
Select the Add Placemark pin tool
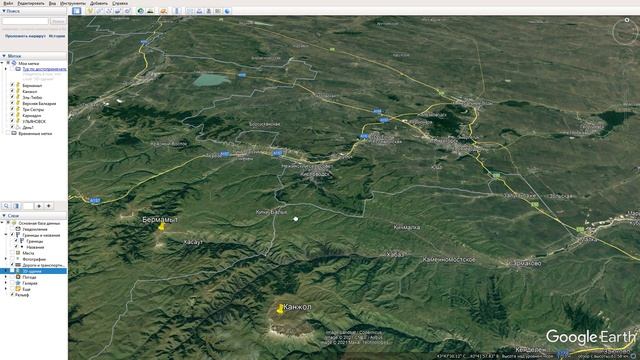click(90, 11)
